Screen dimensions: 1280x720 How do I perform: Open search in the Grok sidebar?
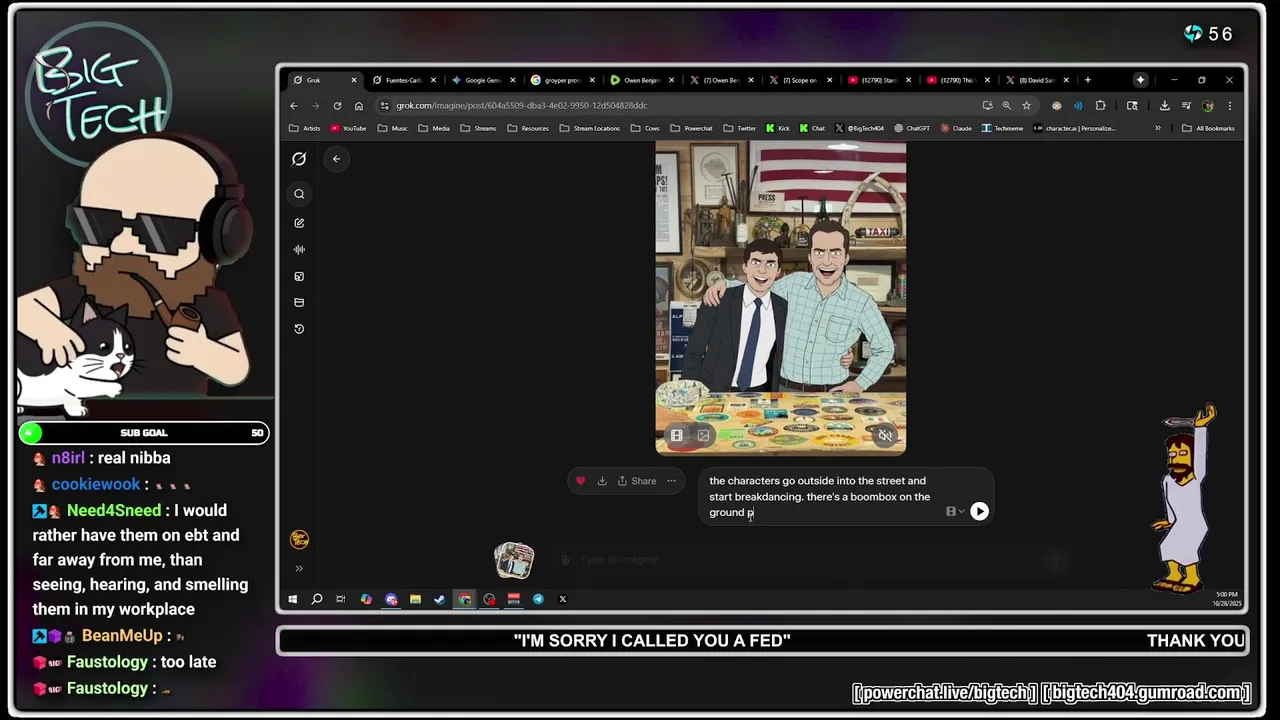pyautogui.click(x=299, y=194)
